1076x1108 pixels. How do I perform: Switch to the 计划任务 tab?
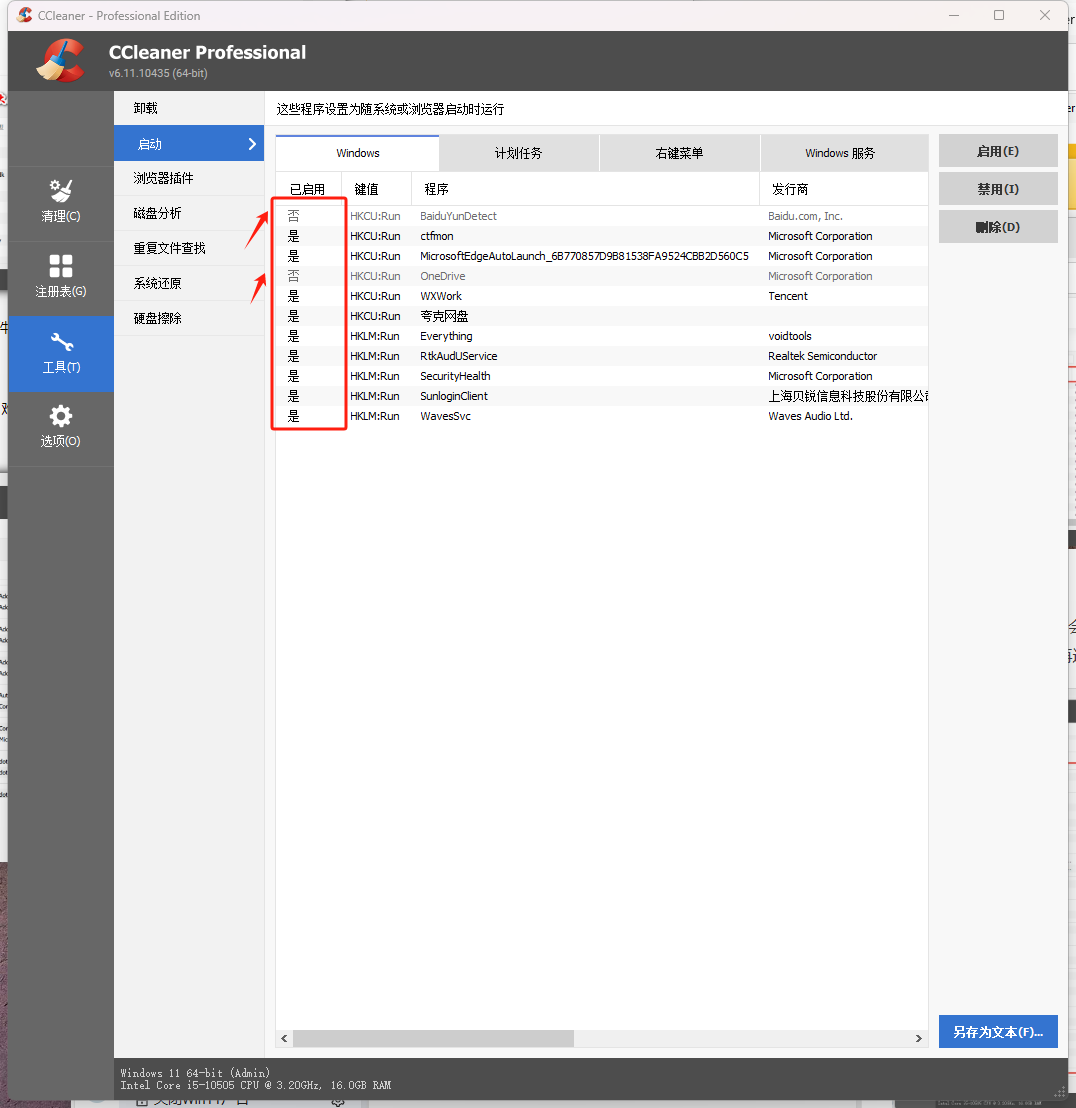point(519,153)
